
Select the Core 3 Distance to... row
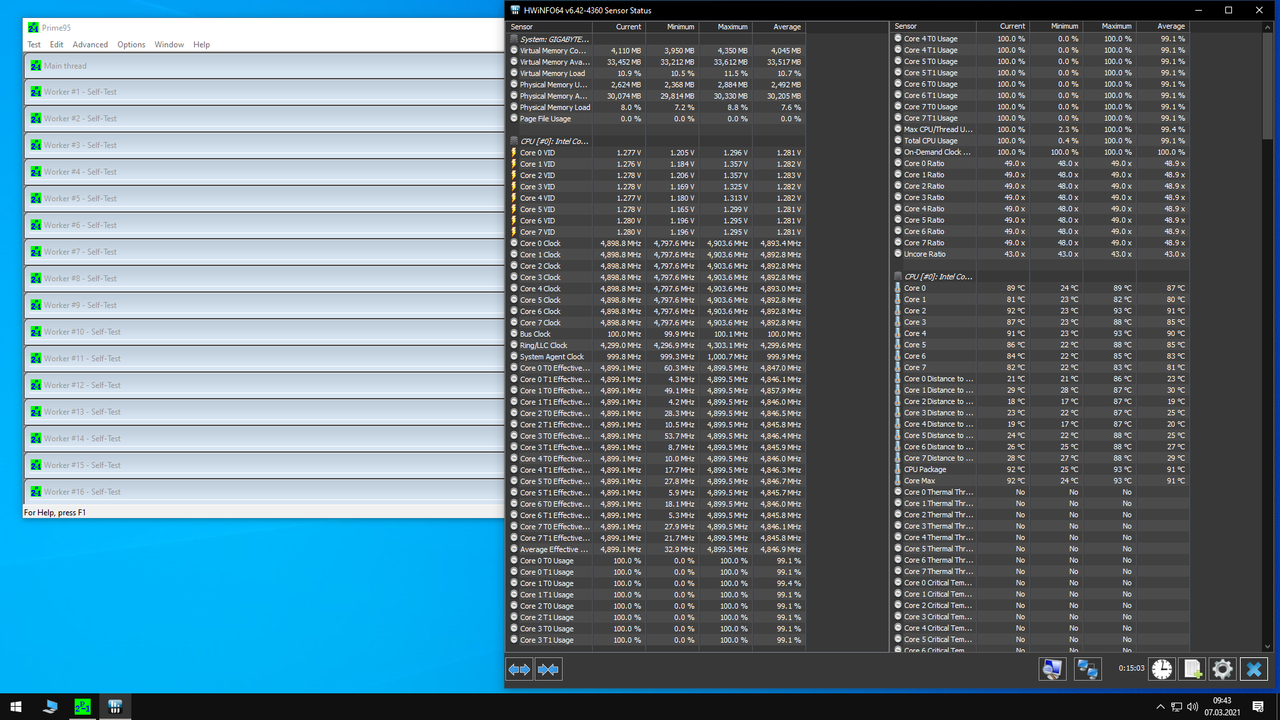tap(1040, 413)
